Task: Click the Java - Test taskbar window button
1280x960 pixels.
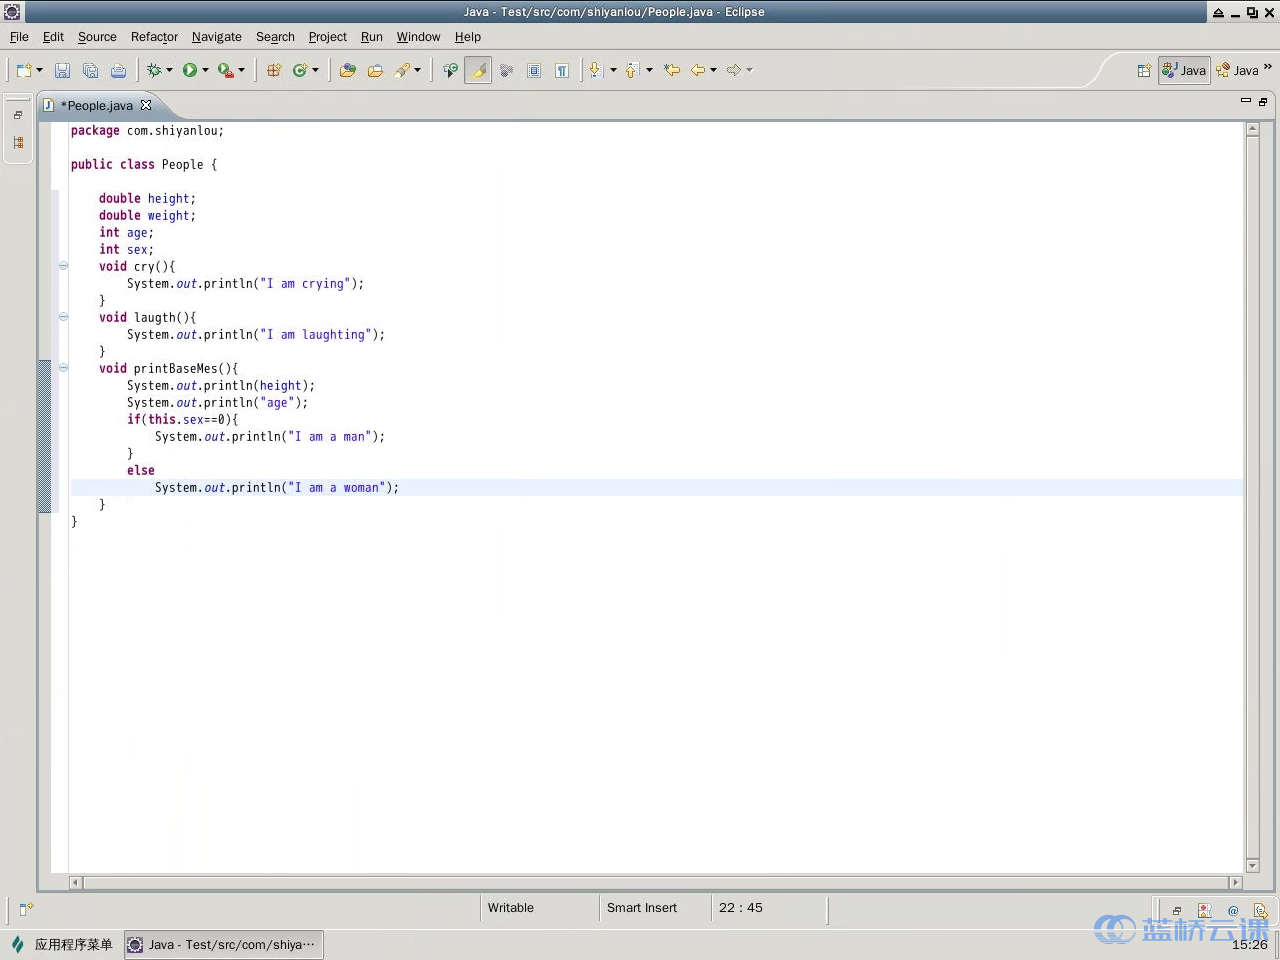Action: (x=224, y=944)
